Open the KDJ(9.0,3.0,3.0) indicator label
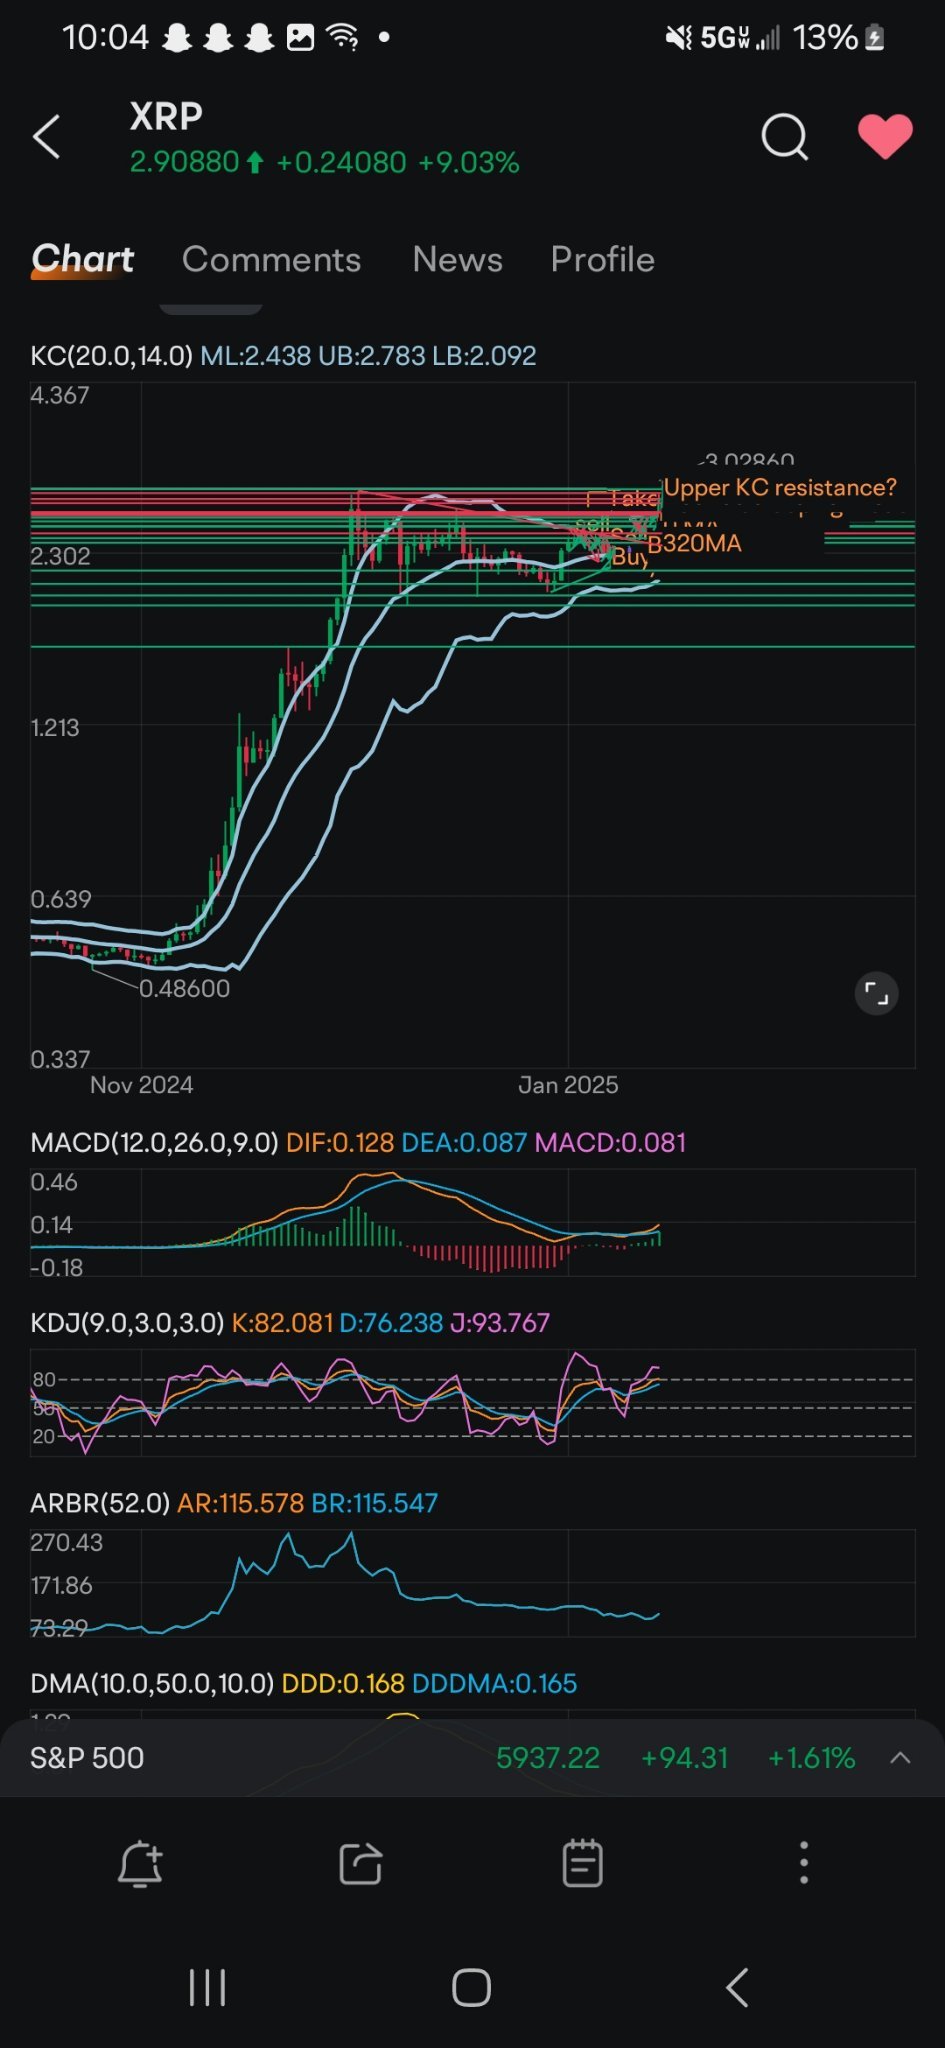Image resolution: width=945 pixels, height=2048 pixels. 127,1323
